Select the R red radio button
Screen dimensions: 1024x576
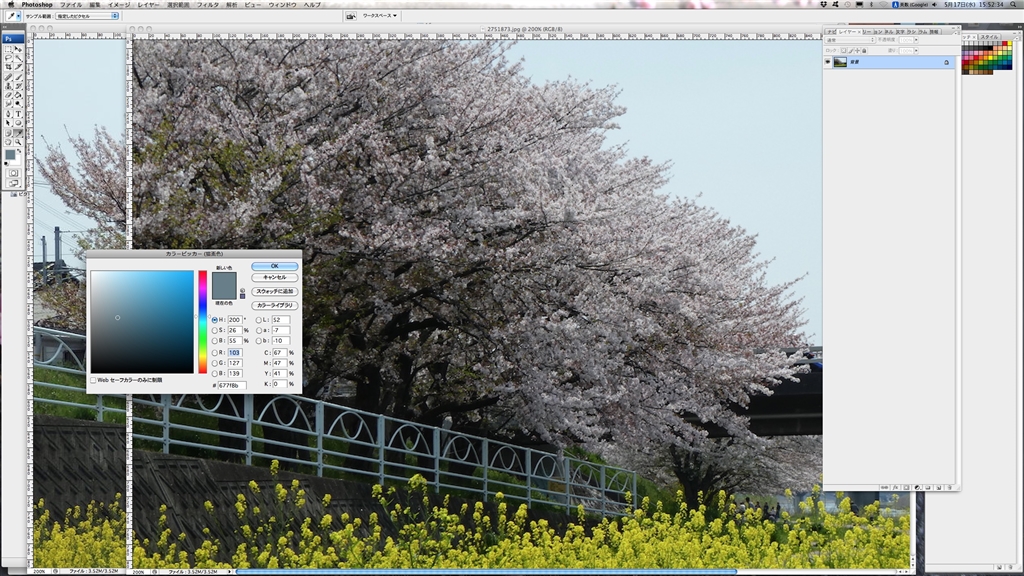point(214,353)
